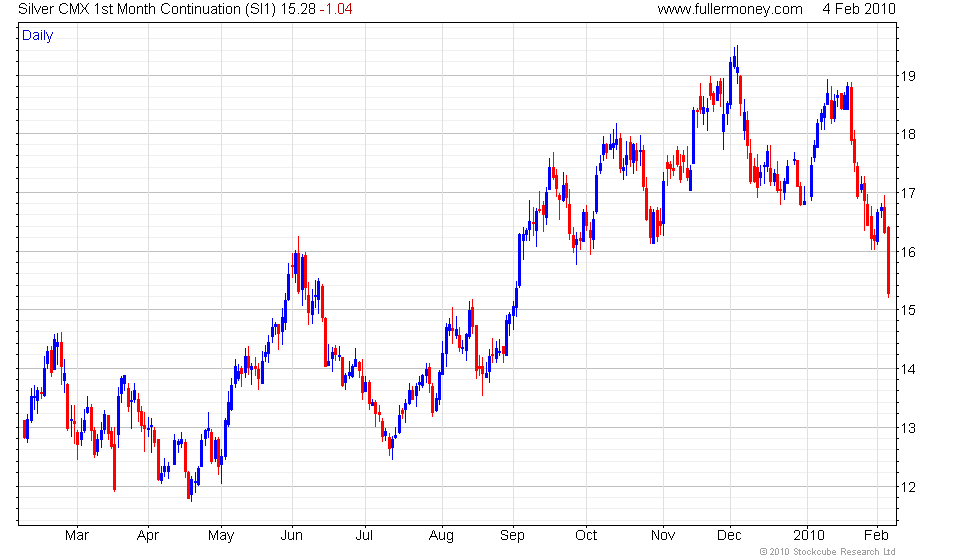Click the '12' price axis label
Viewport: 980px width, 560px height.
908,487
